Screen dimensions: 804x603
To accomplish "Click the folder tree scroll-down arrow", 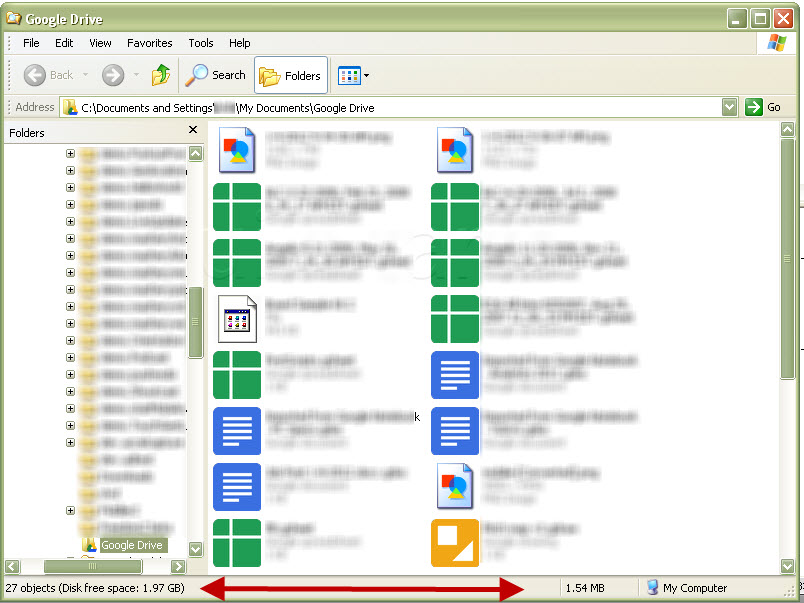I will (195, 549).
